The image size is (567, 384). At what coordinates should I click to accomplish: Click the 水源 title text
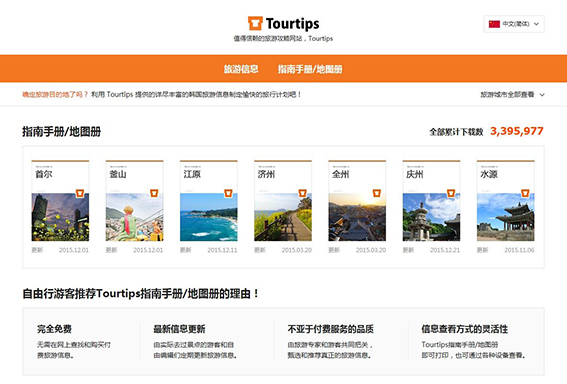489,174
